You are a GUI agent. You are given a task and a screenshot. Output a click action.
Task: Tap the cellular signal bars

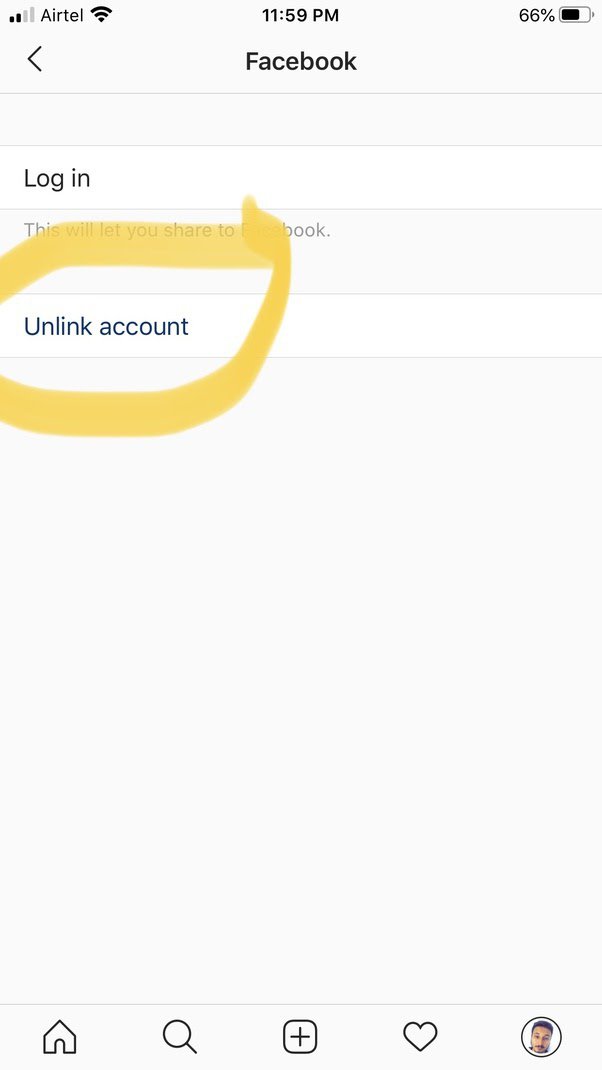pos(22,15)
